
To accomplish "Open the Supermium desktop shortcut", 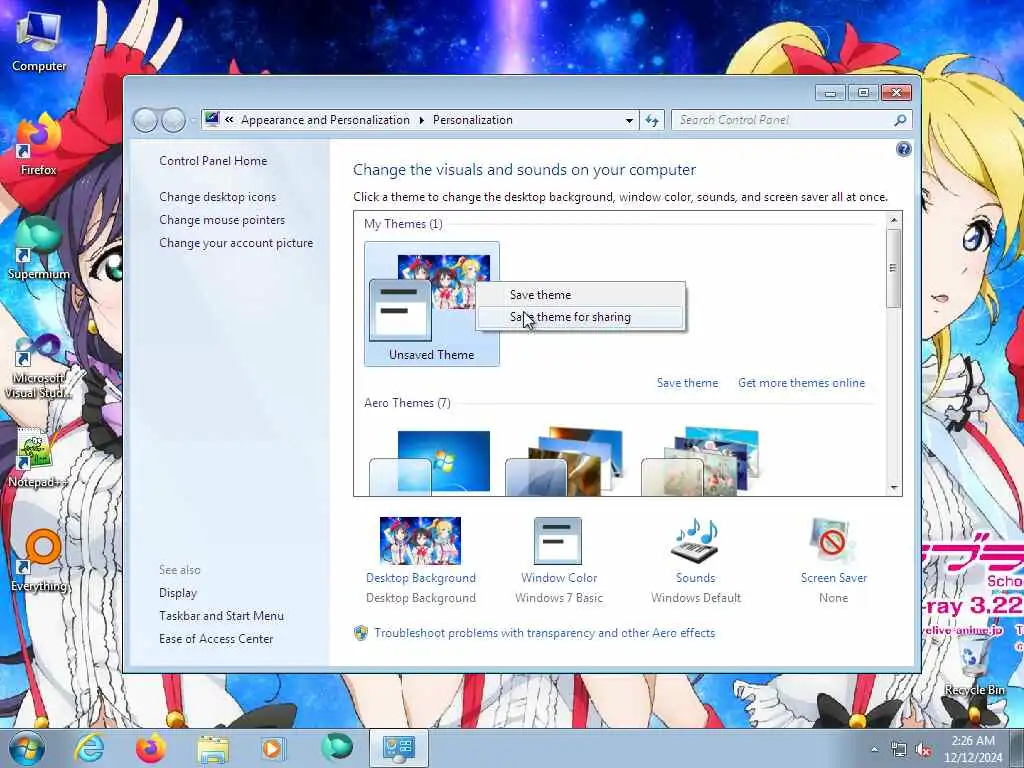I will coord(39,249).
